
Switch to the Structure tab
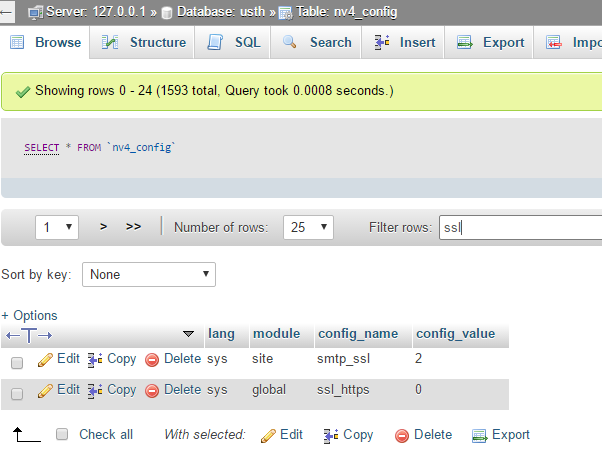tap(142, 42)
